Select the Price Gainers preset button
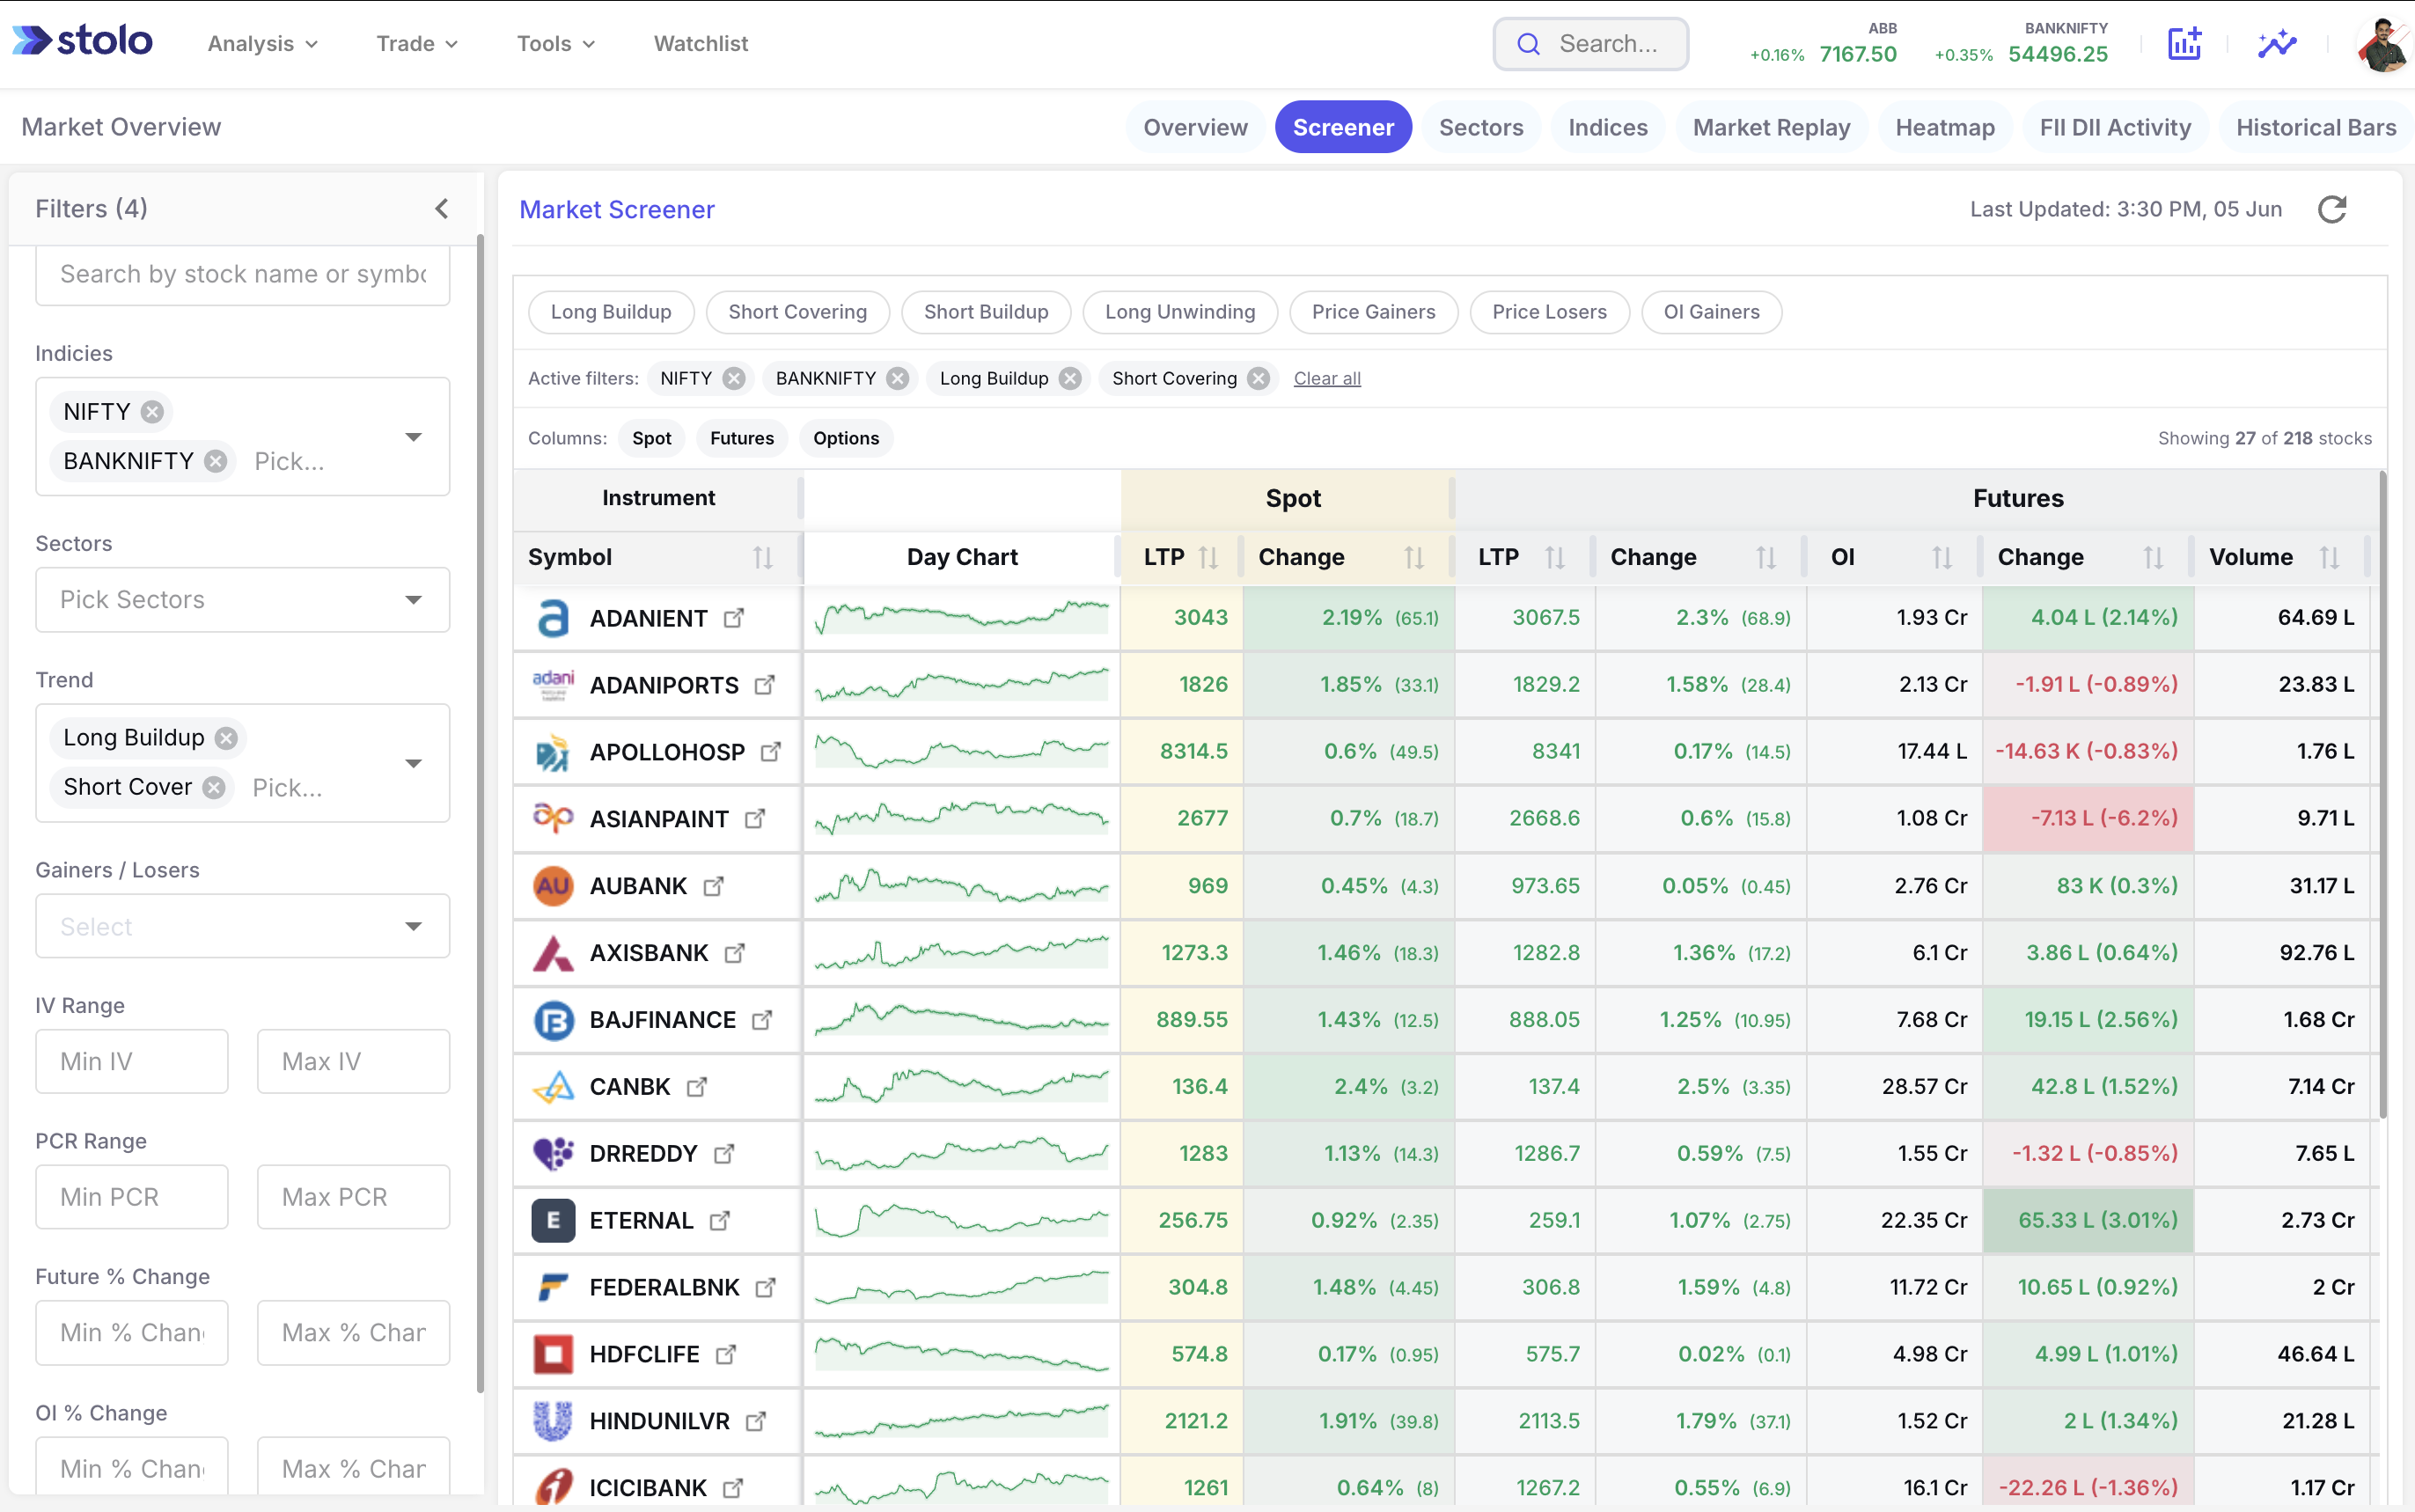Image resolution: width=2415 pixels, height=1512 pixels. (x=1373, y=312)
